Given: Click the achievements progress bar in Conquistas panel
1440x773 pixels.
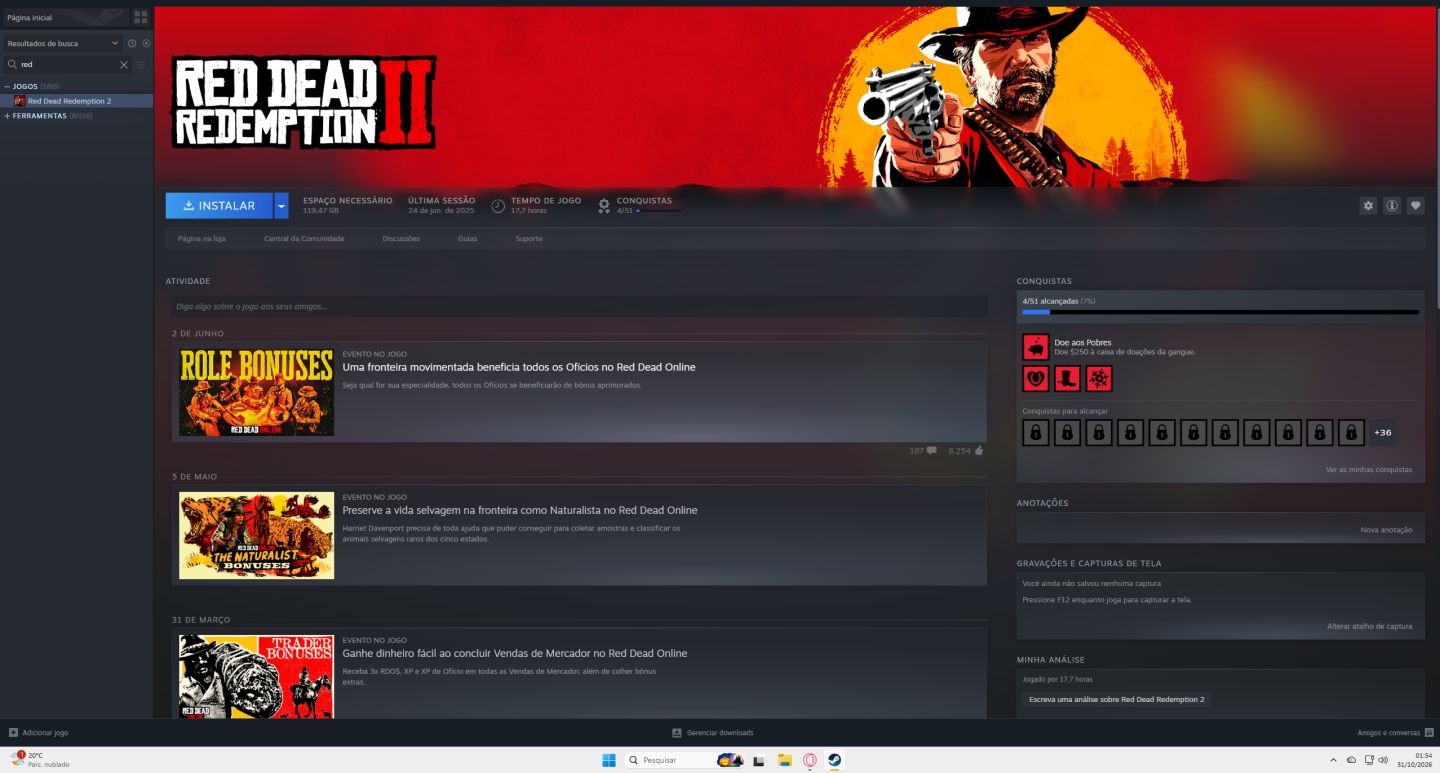Looking at the screenshot, I should tap(1220, 312).
